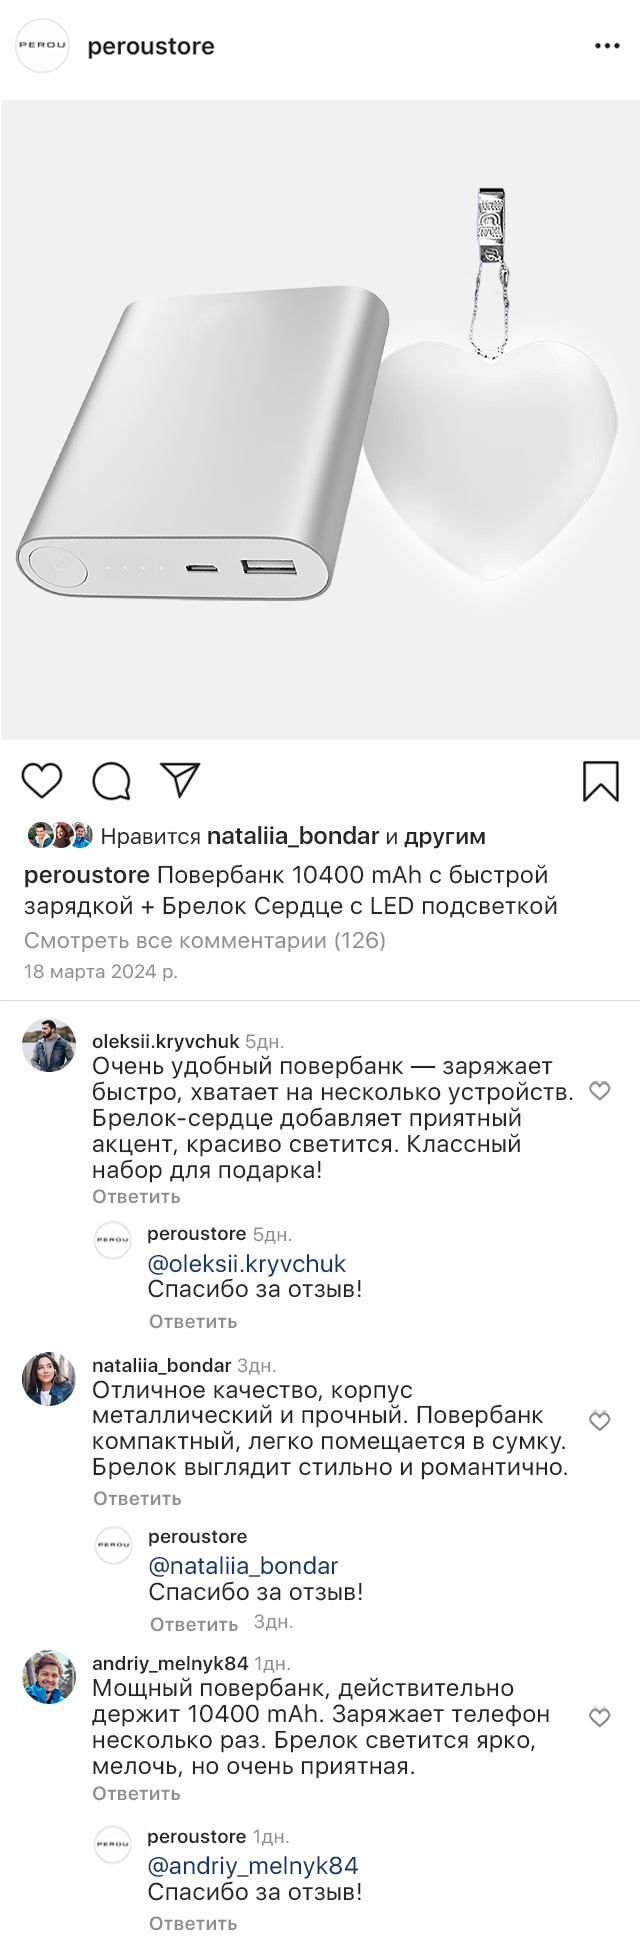Like nataliia_bondar's comment
The image size is (640, 1944).
click(x=599, y=1421)
